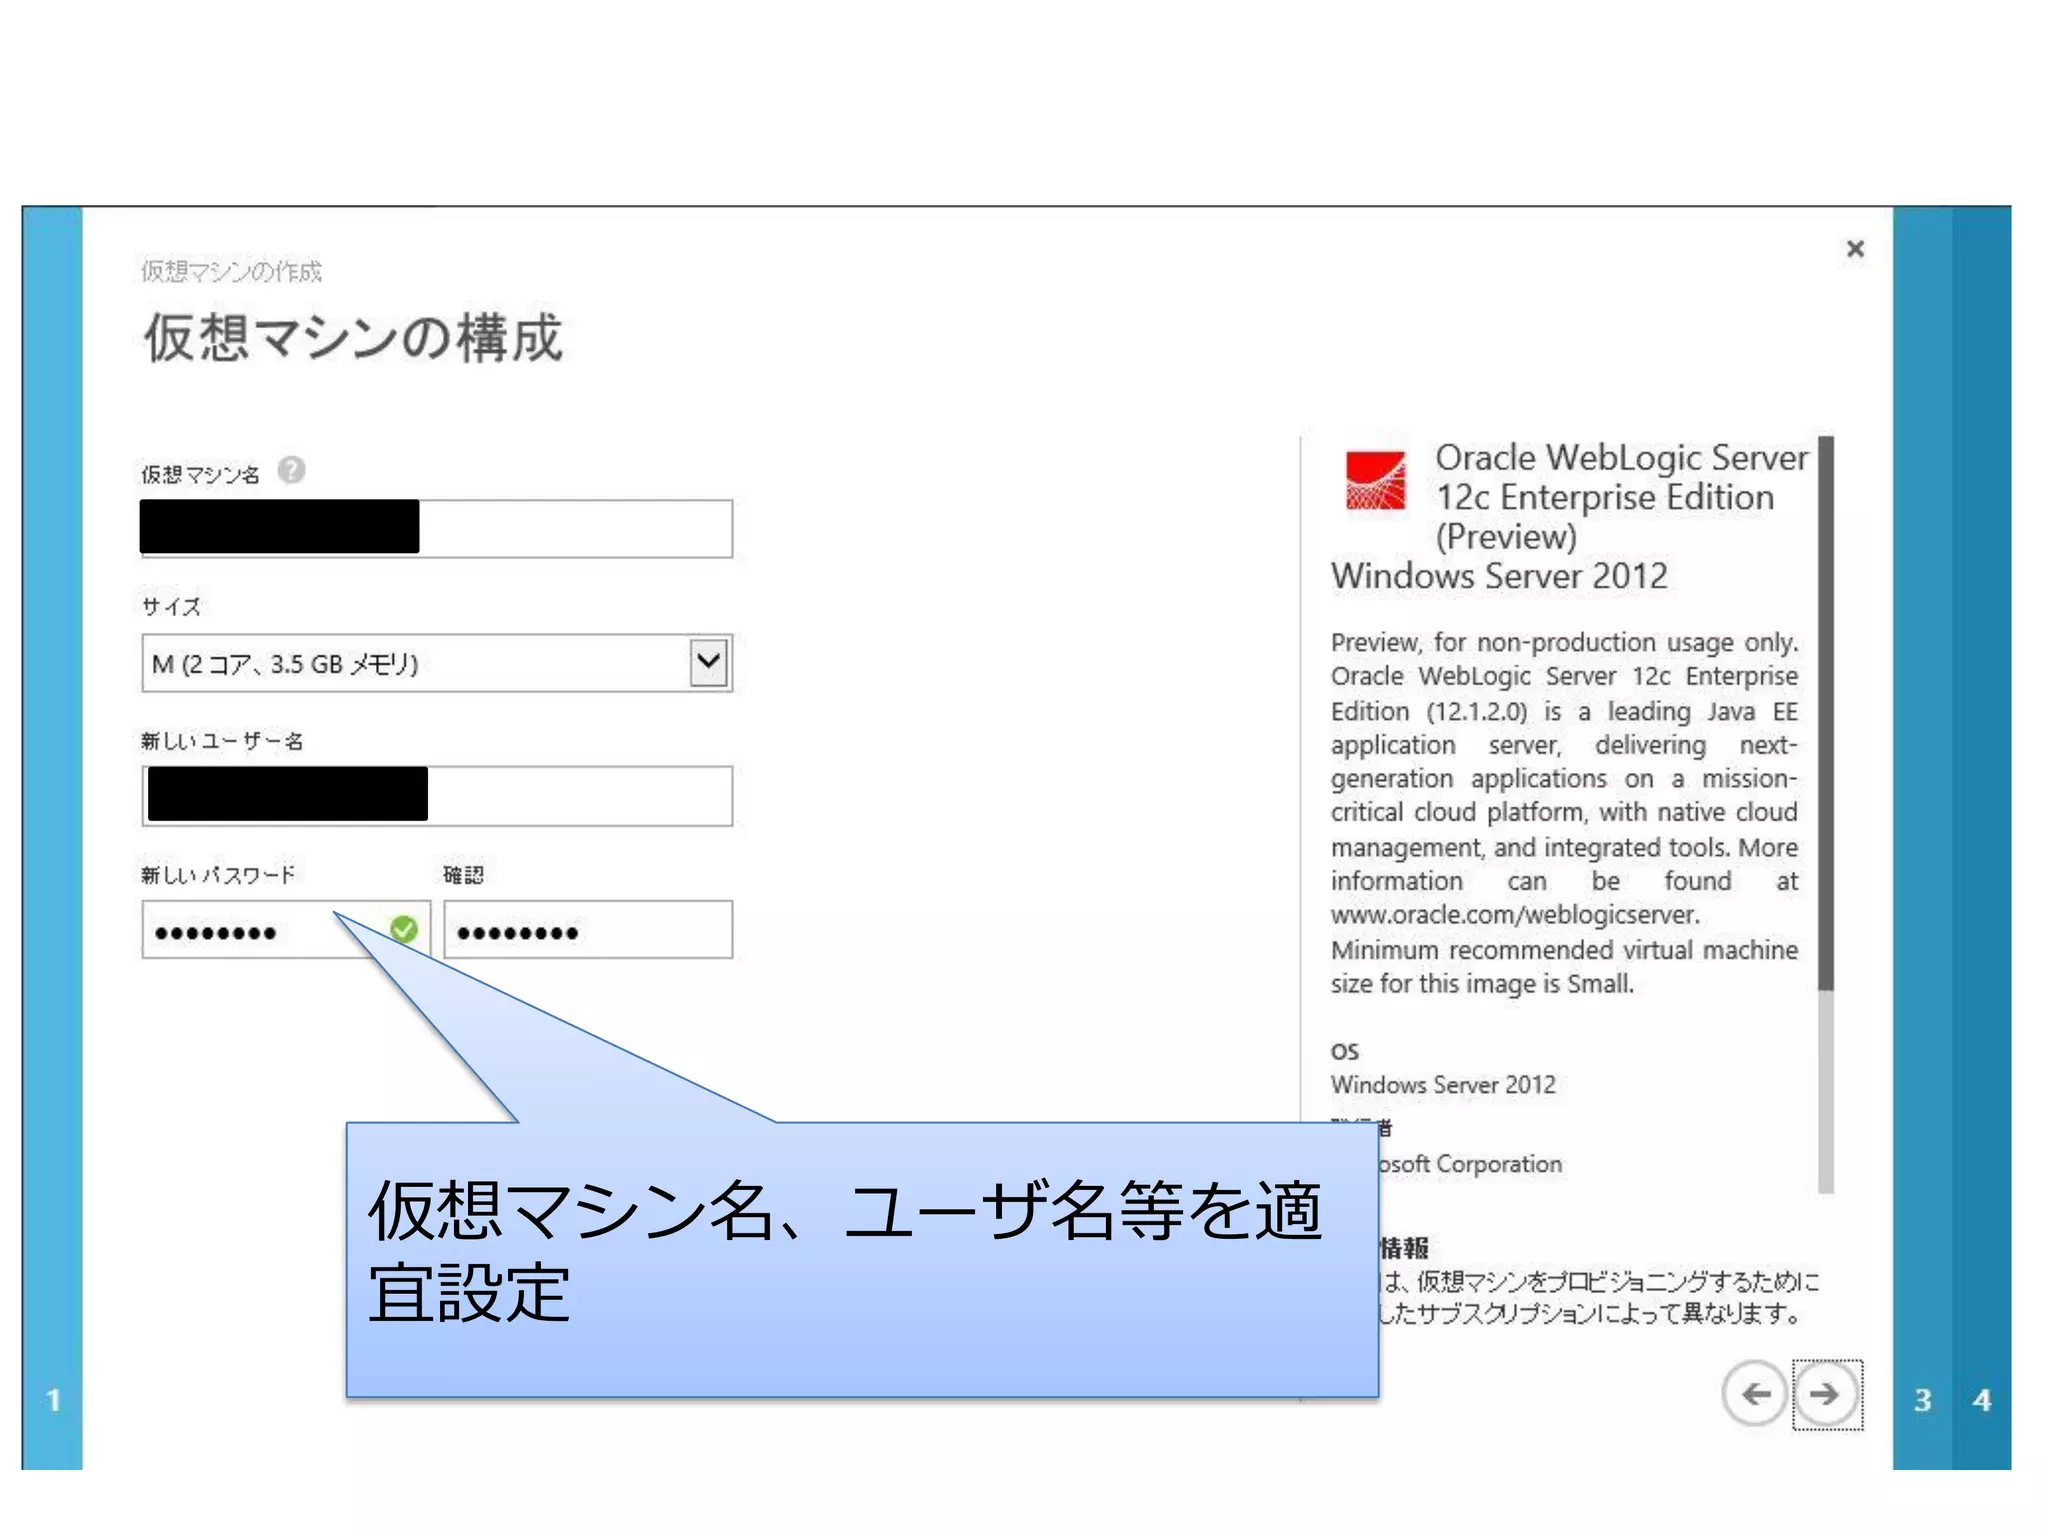The width and height of the screenshot is (2048, 1536).
Task: Open help for 仮想マシン名 field
Action: point(291,469)
